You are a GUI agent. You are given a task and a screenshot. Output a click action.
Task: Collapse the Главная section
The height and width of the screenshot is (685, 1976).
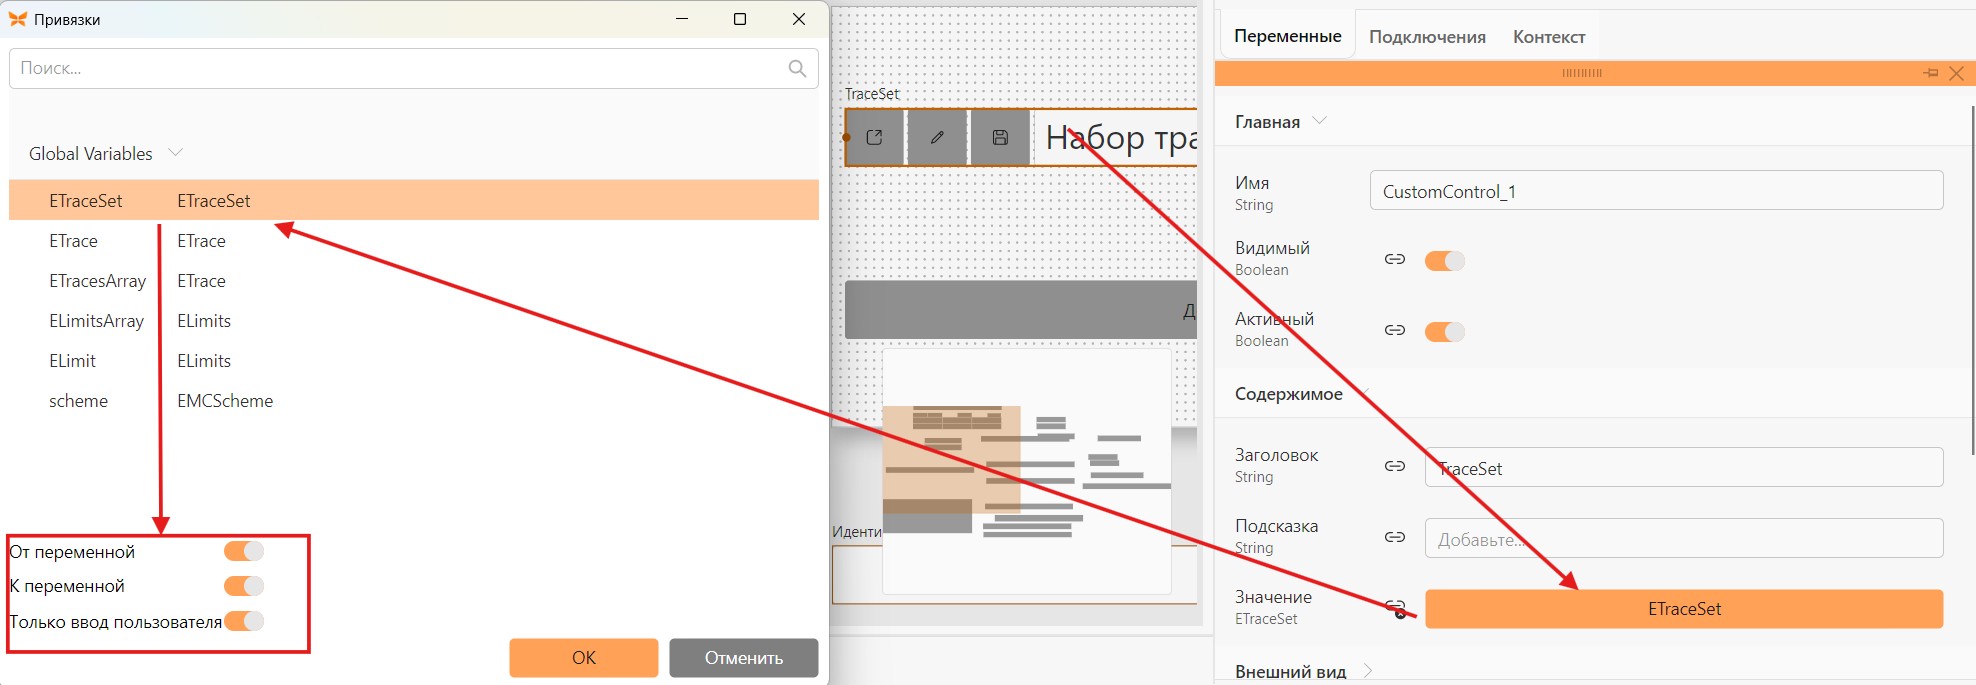(1319, 121)
